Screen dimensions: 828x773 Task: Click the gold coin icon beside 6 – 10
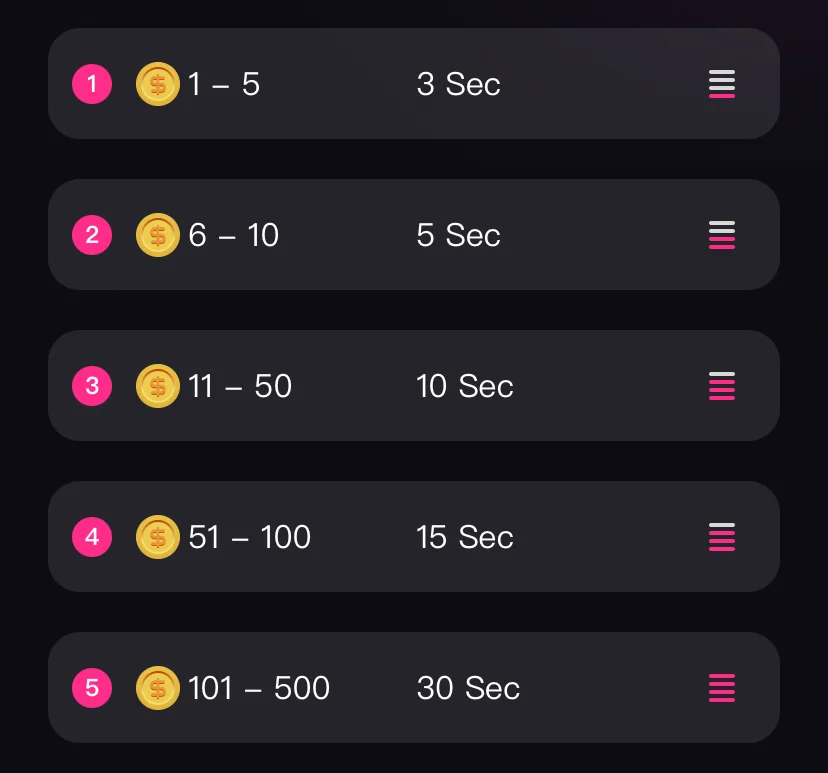(x=157, y=235)
